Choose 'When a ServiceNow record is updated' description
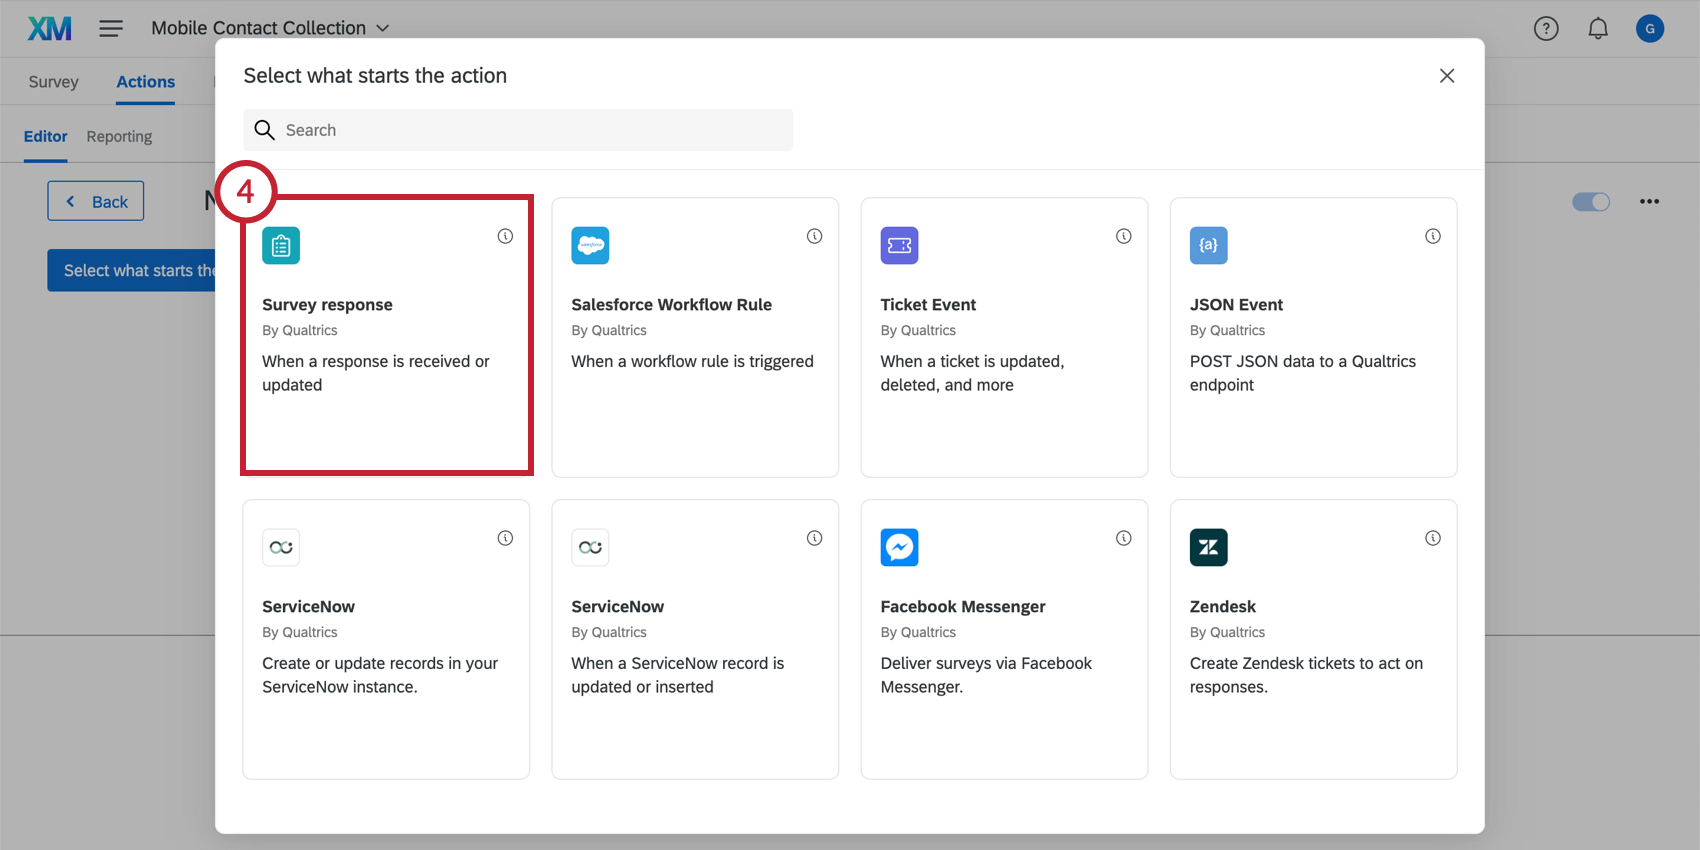The image size is (1700, 850). pyautogui.click(x=678, y=675)
